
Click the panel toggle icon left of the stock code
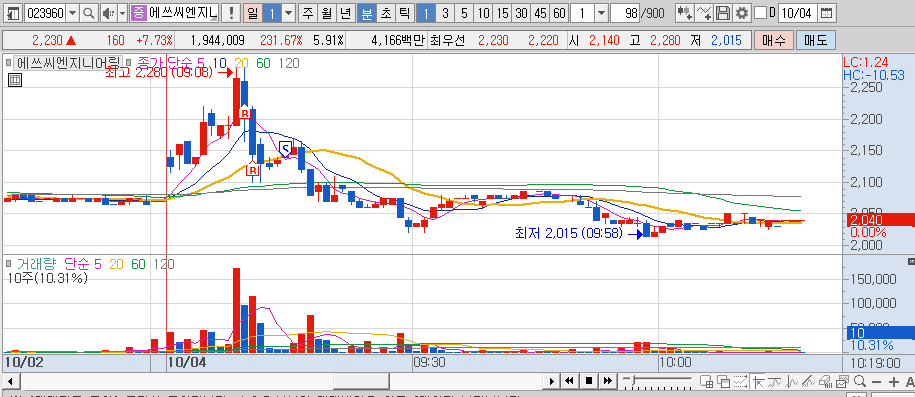coord(13,12)
